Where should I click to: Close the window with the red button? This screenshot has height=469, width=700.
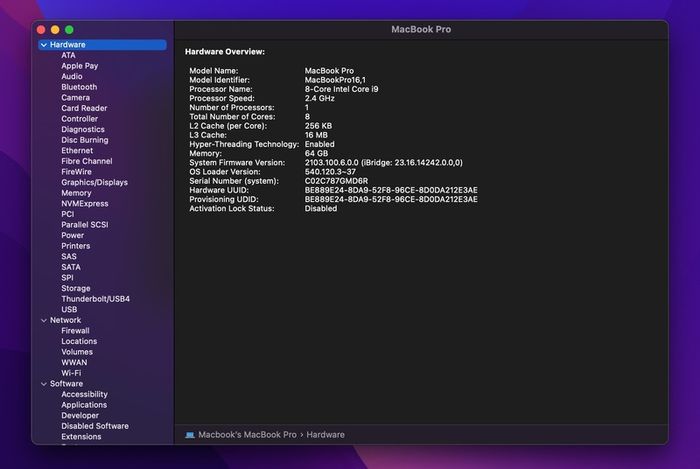[41, 30]
